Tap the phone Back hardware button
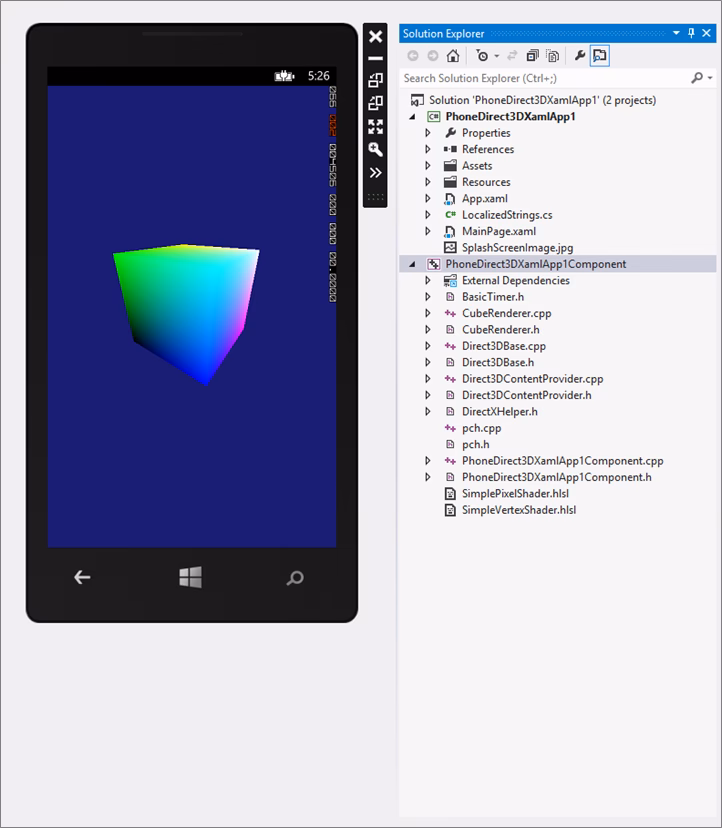This screenshot has width=722, height=828. 82,577
